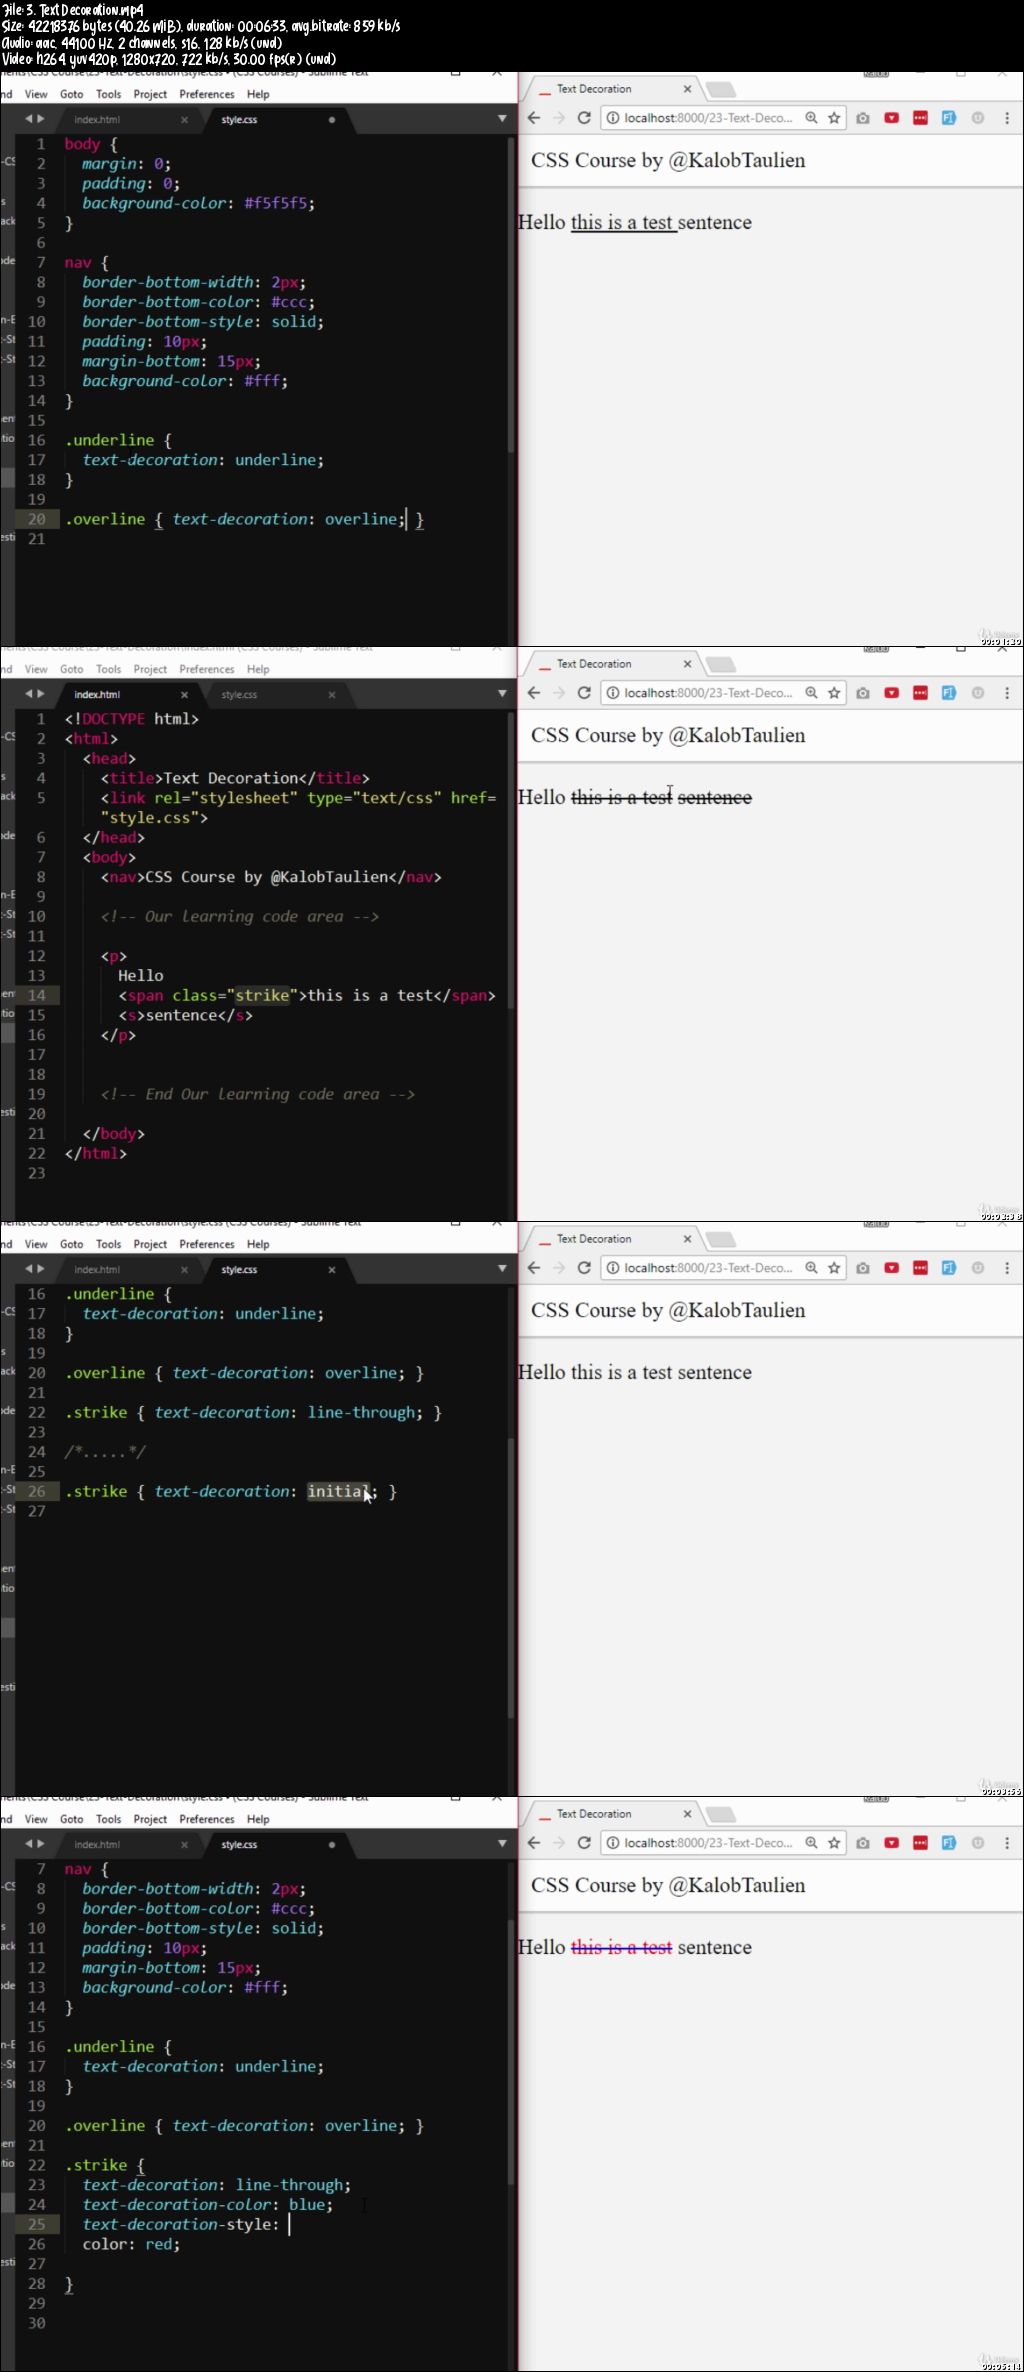Viewport: 1024px width, 2372px height.
Task: Open Preferences menu in top frame Sublime
Action: (x=207, y=95)
